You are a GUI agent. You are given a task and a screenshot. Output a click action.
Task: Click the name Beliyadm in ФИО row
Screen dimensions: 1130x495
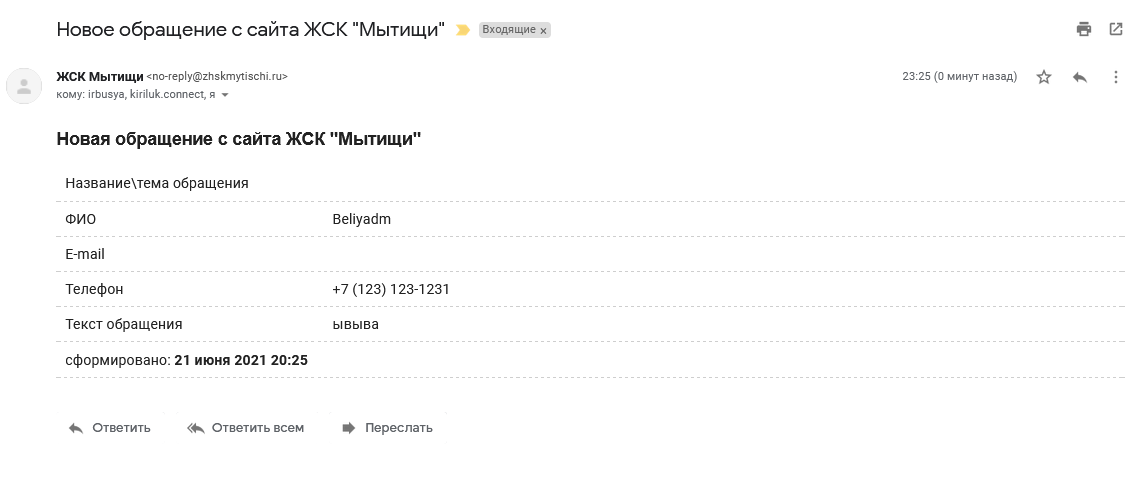tap(362, 220)
